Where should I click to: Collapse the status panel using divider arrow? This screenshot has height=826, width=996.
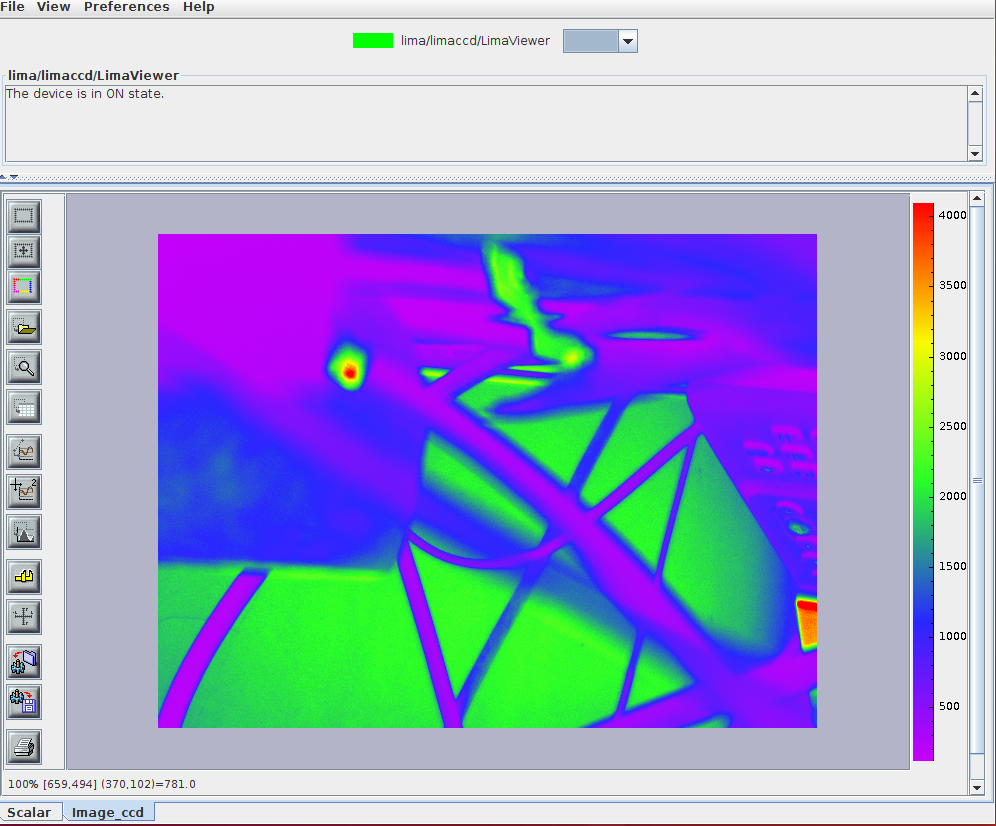[5, 177]
